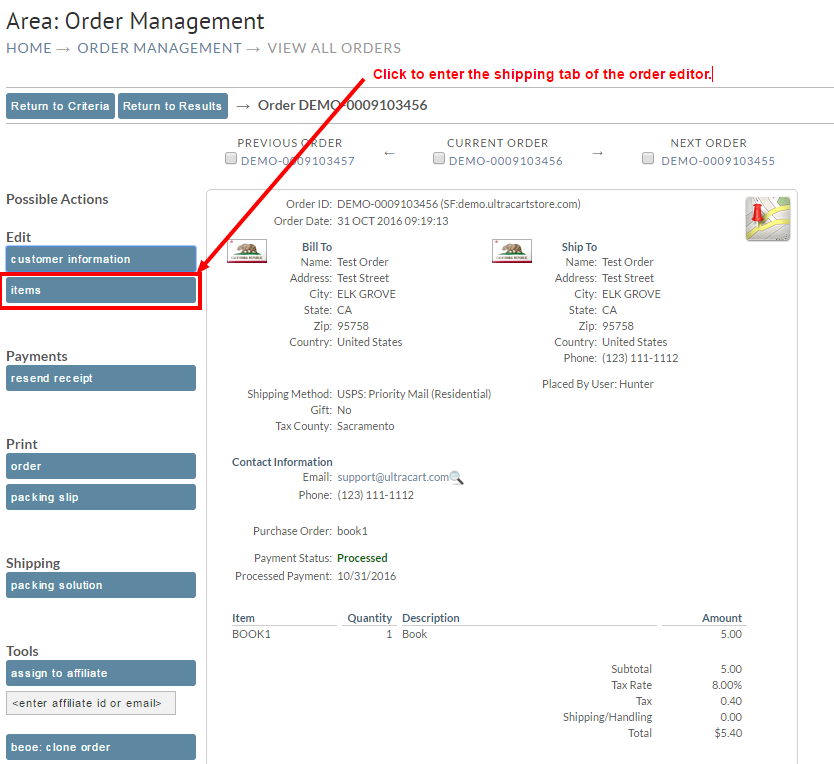Image resolution: width=834 pixels, height=764 pixels.
Task: Open the packing solution
Action: (x=101, y=585)
